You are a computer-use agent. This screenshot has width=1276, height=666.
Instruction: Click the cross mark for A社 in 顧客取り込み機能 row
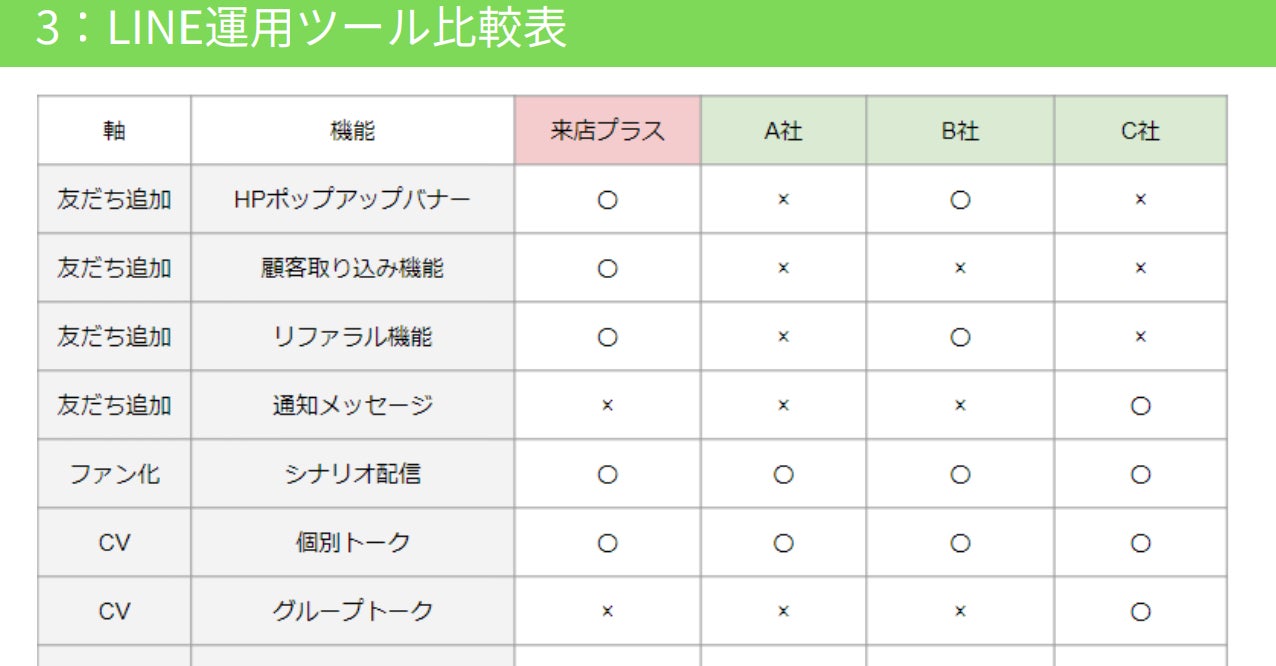click(x=783, y=268)
